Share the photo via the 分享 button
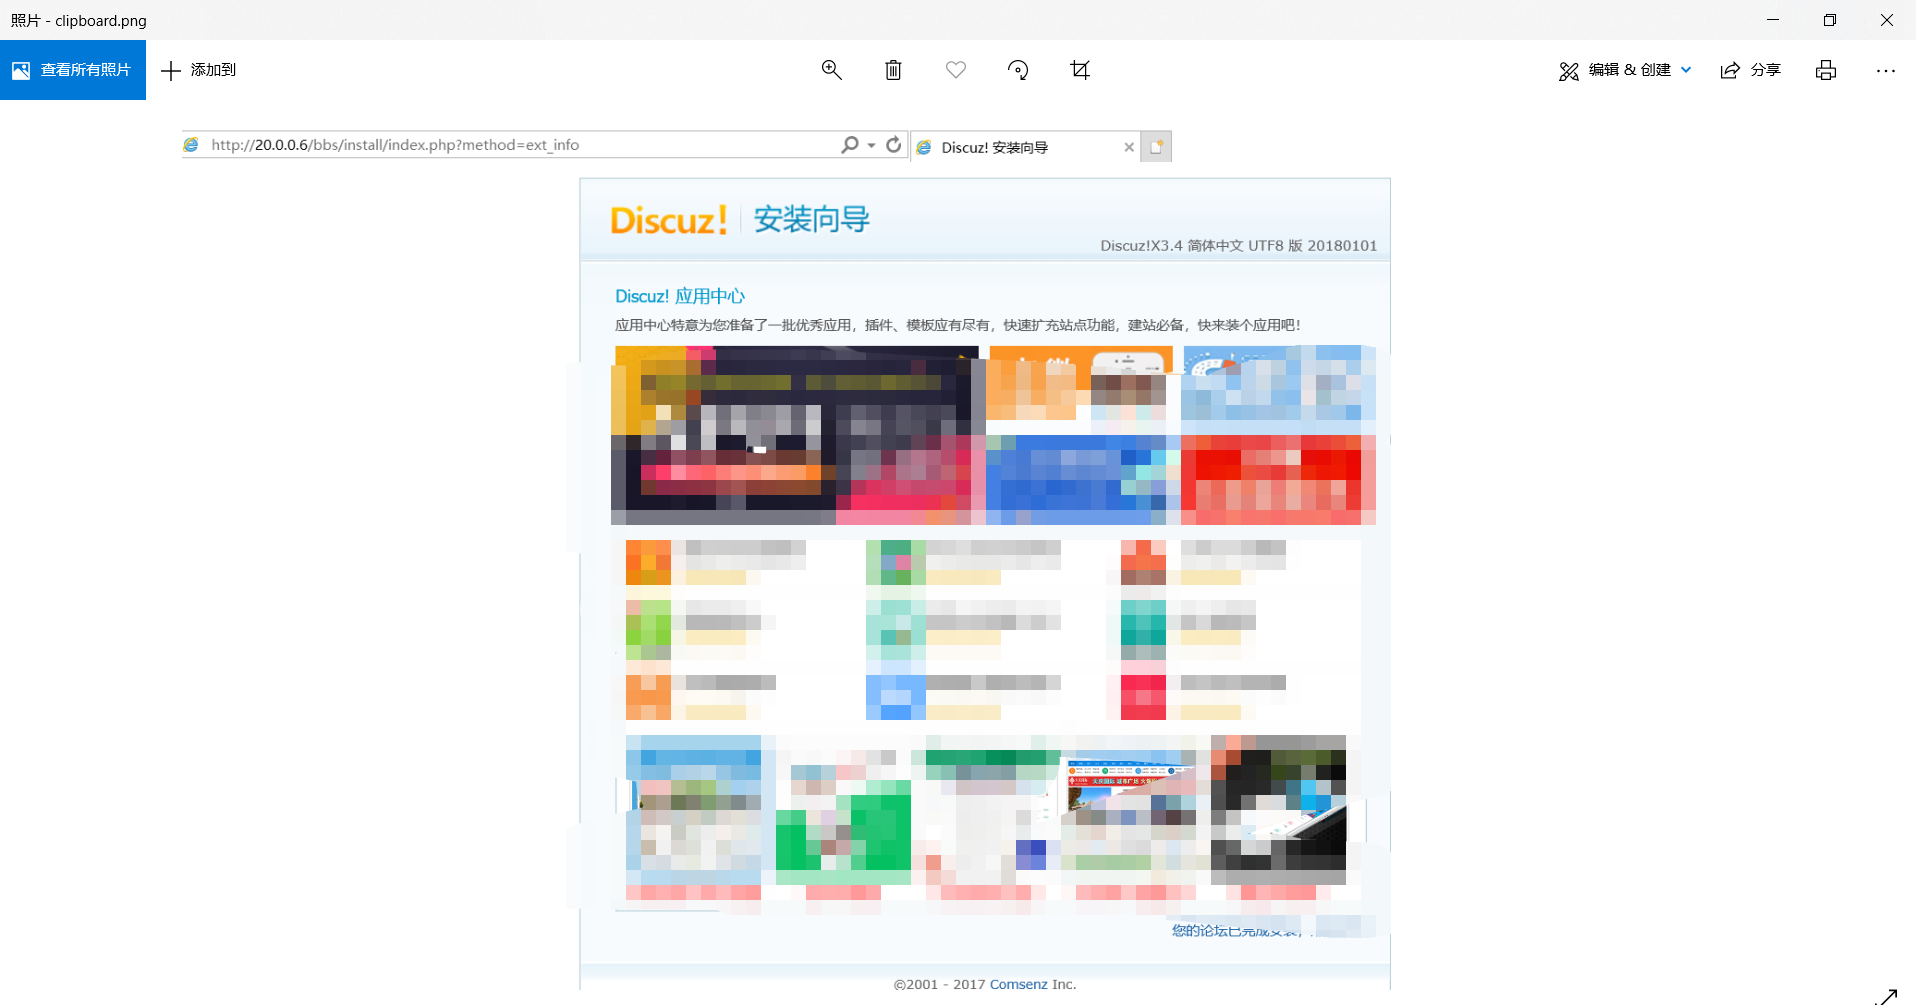 (x=1750, y=70)
